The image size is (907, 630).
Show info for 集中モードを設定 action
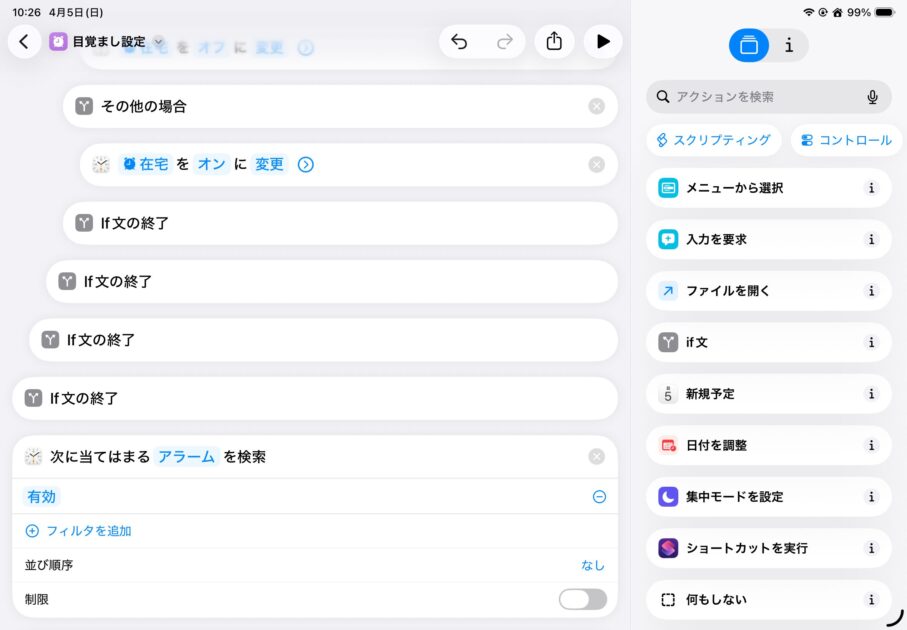[x=871, y=497]
